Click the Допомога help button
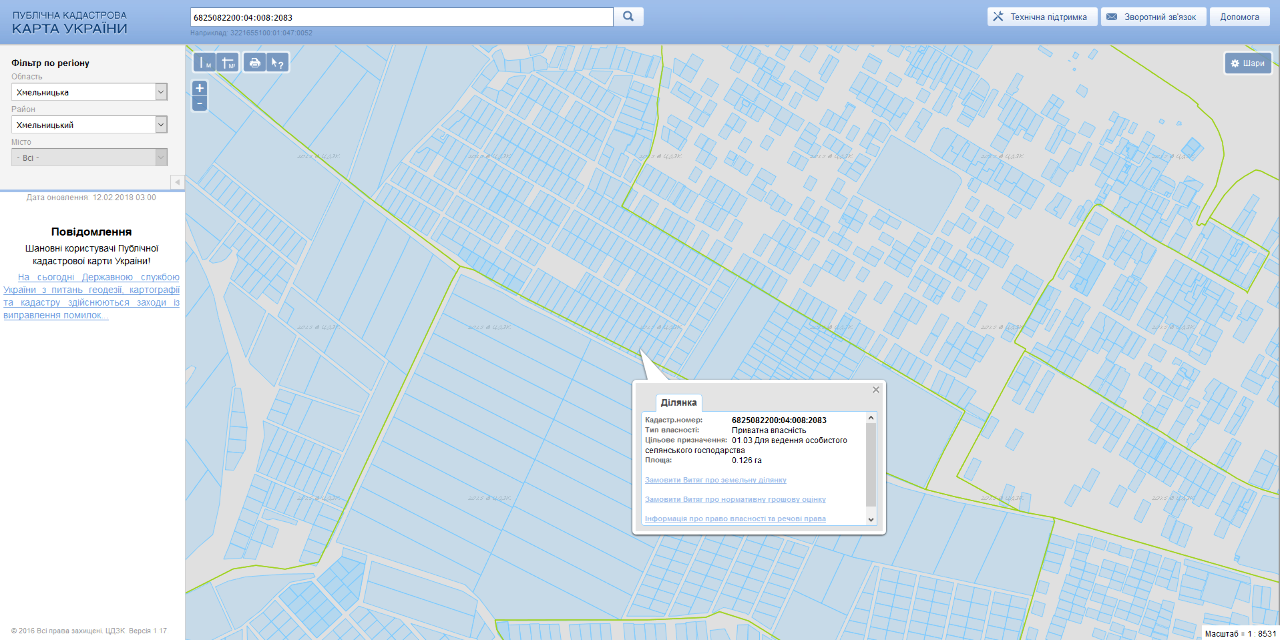The width and height of the screenshot is (1280, 640). 1240,17
